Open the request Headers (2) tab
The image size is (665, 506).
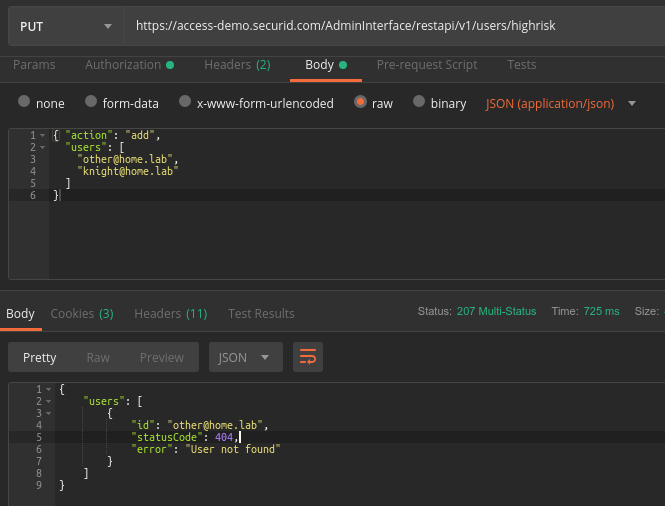(x=237, y=65)
